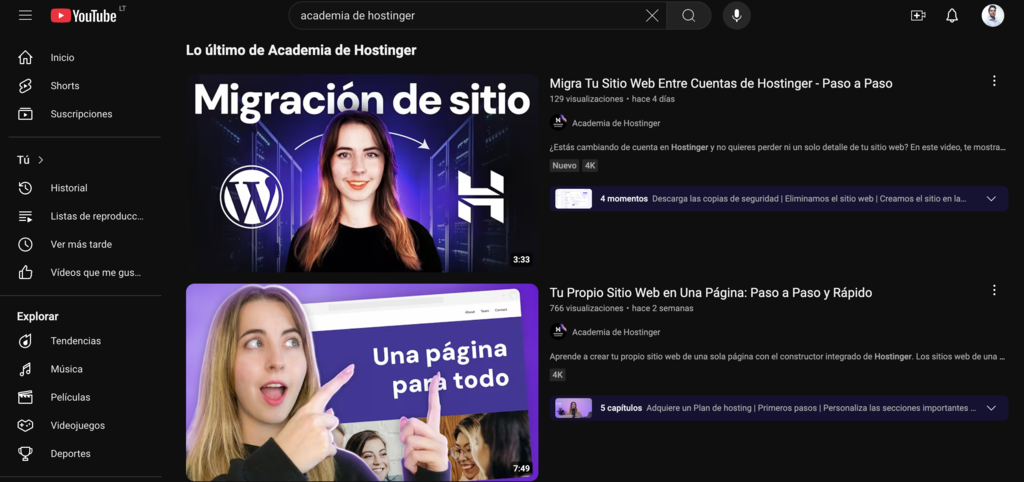Click the liked videos thumbs-up icon
Image resolution: width=1024 pixels, height=482 pixels.
click(25, 272)
